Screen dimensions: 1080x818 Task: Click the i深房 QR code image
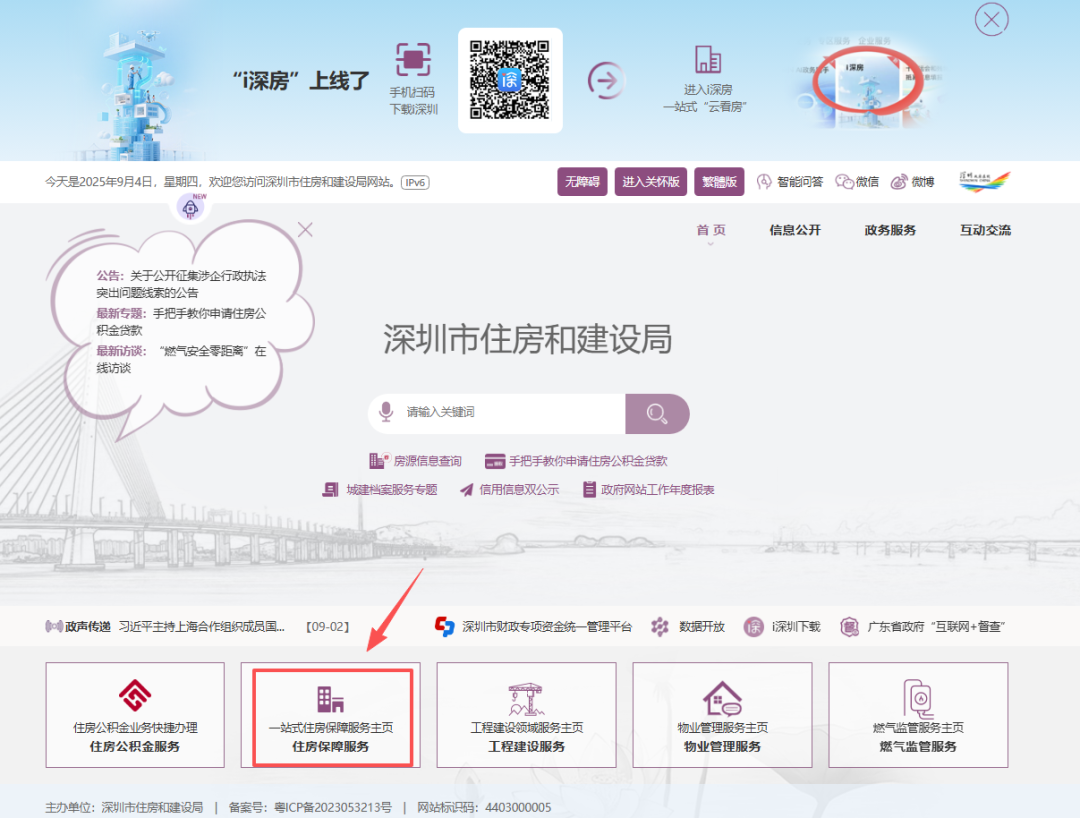click(510, 80)
